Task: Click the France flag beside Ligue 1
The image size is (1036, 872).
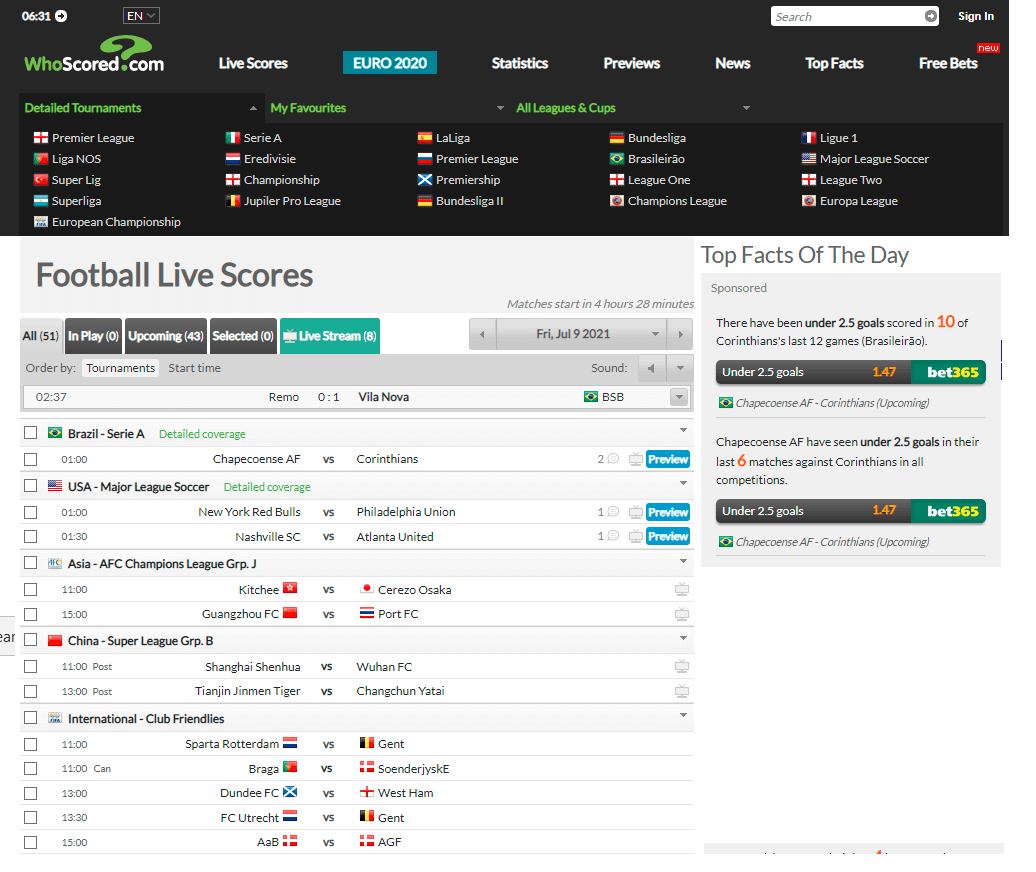Action: point(809,137)
